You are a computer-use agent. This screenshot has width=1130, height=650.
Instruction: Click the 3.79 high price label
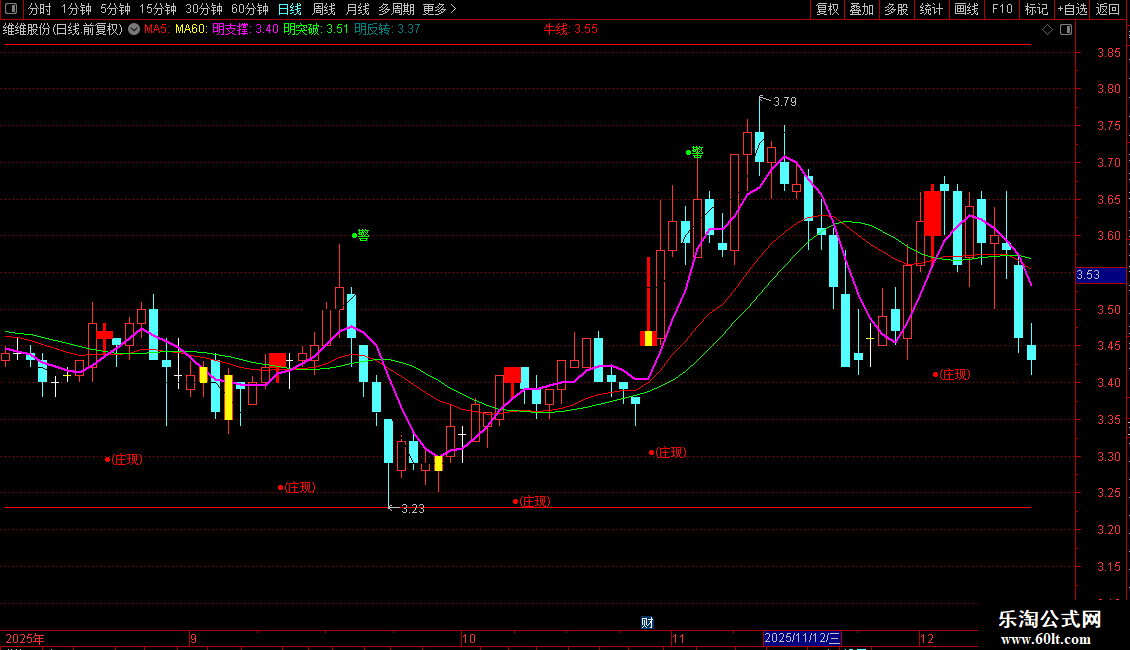pyautogui.click(x=785, y=102)
